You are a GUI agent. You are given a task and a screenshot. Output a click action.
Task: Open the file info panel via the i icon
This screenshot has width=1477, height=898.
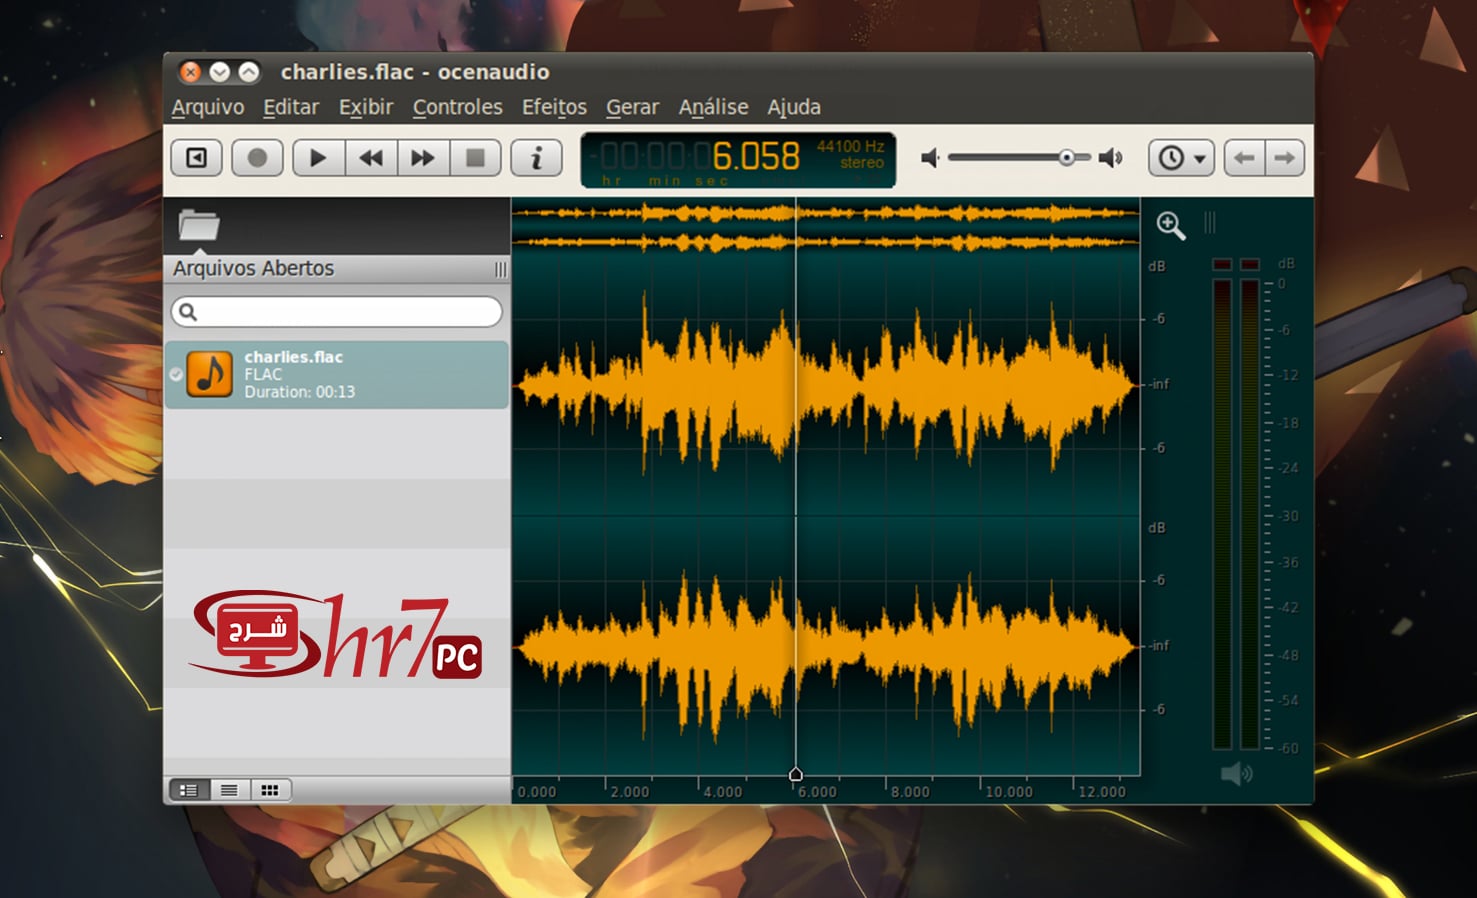[537, 157]
